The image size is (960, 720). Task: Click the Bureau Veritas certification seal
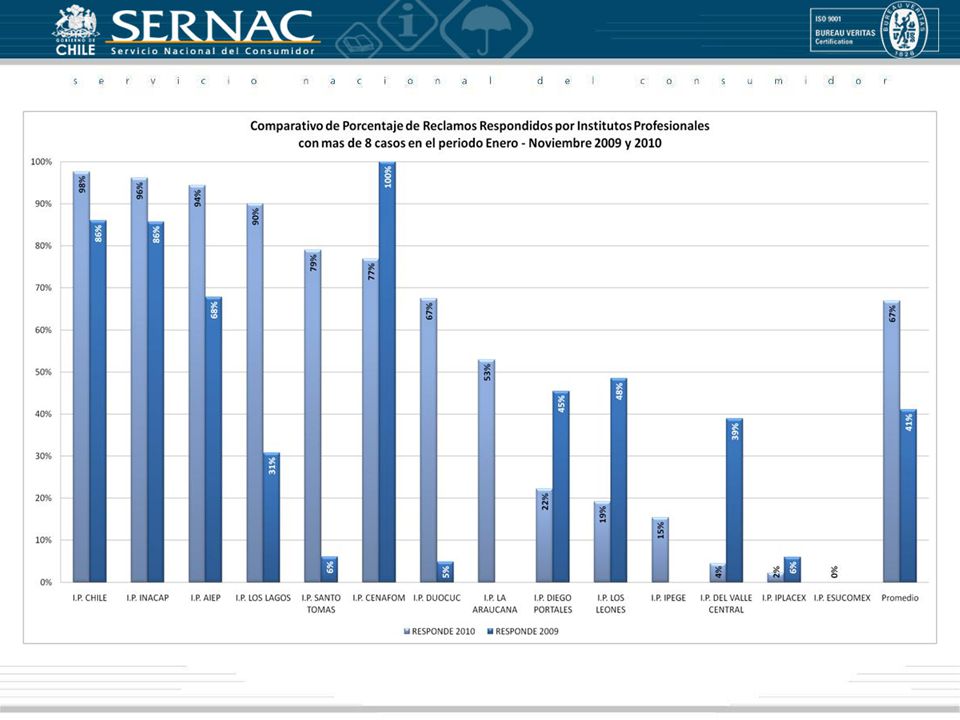tap(904, 29)
